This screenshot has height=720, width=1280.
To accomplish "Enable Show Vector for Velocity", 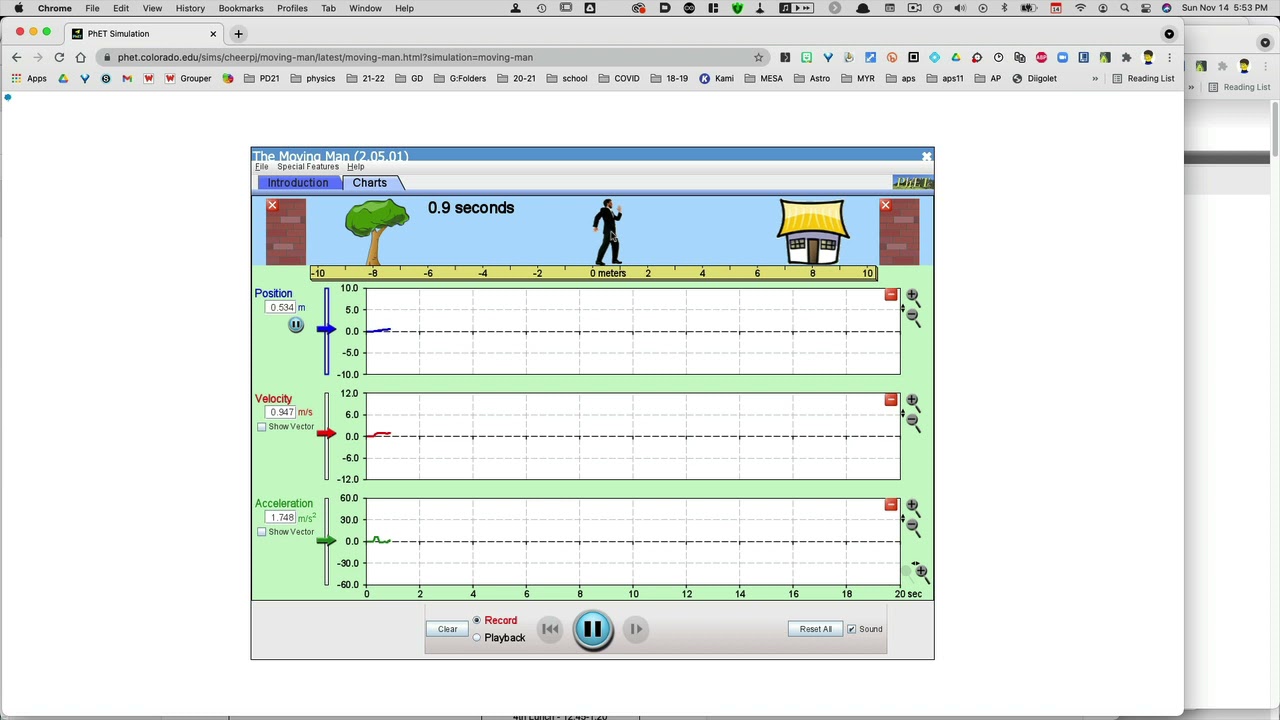I will (x=262, y=427).
